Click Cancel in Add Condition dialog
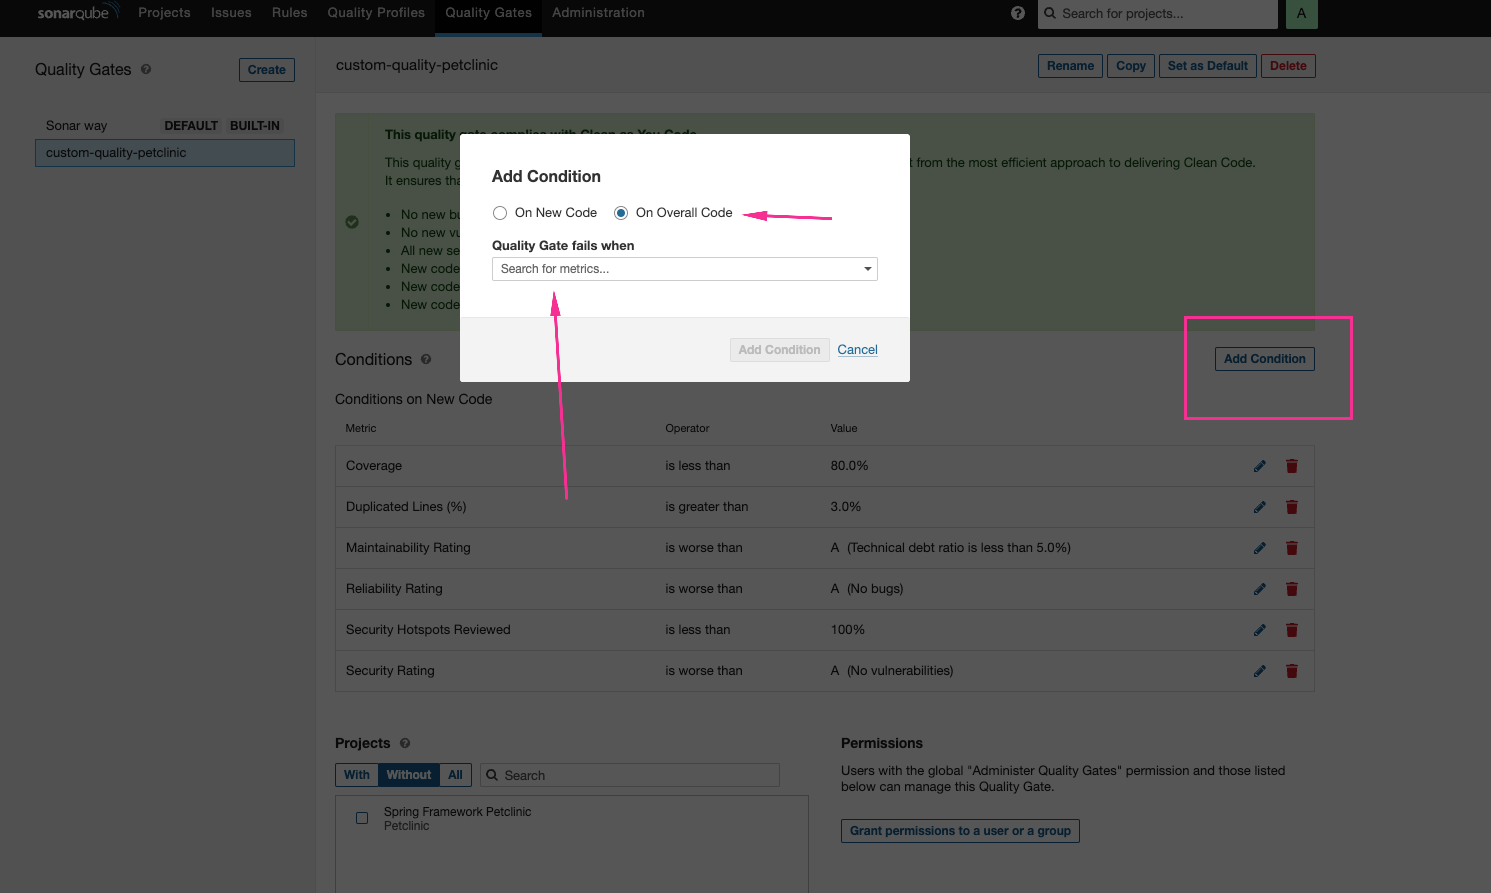 pos(857,350)
